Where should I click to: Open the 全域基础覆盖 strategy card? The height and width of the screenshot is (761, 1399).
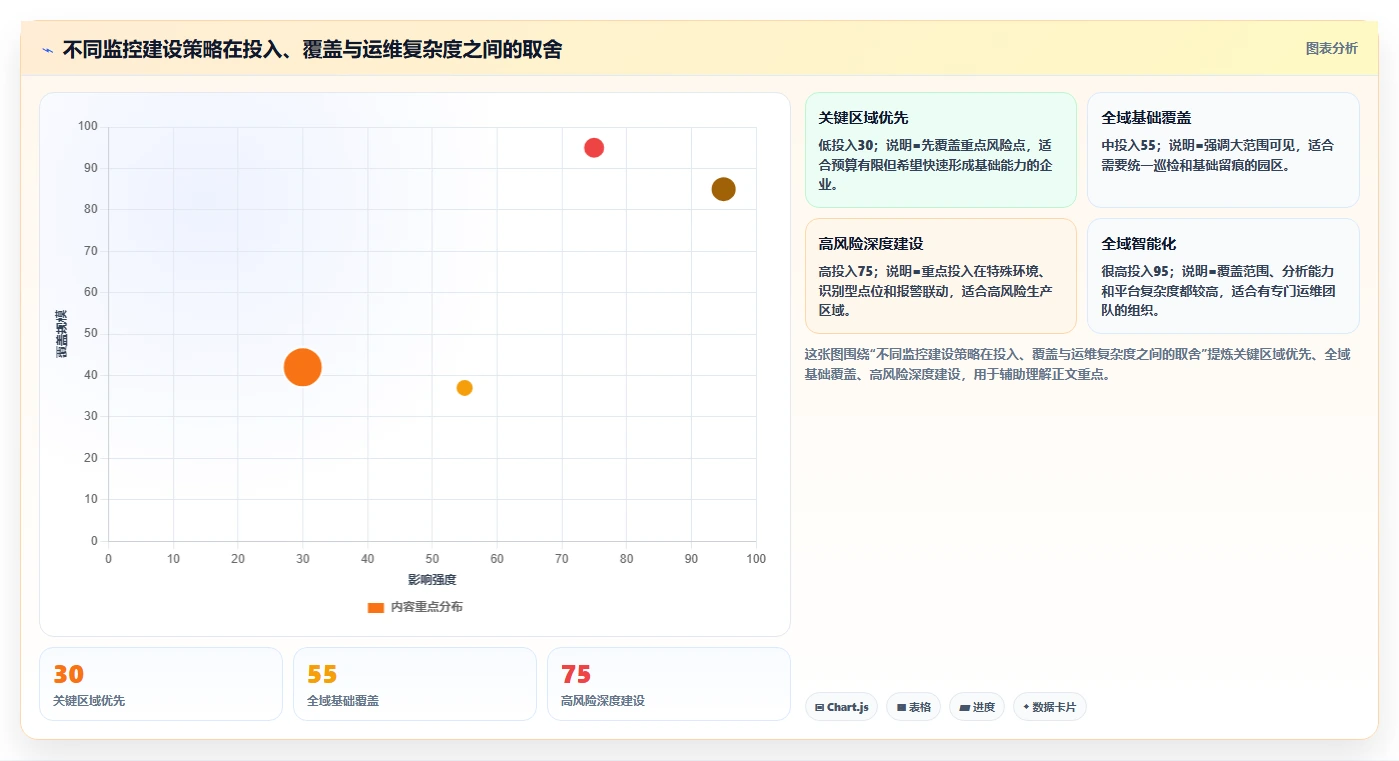tap(1223, 150)
